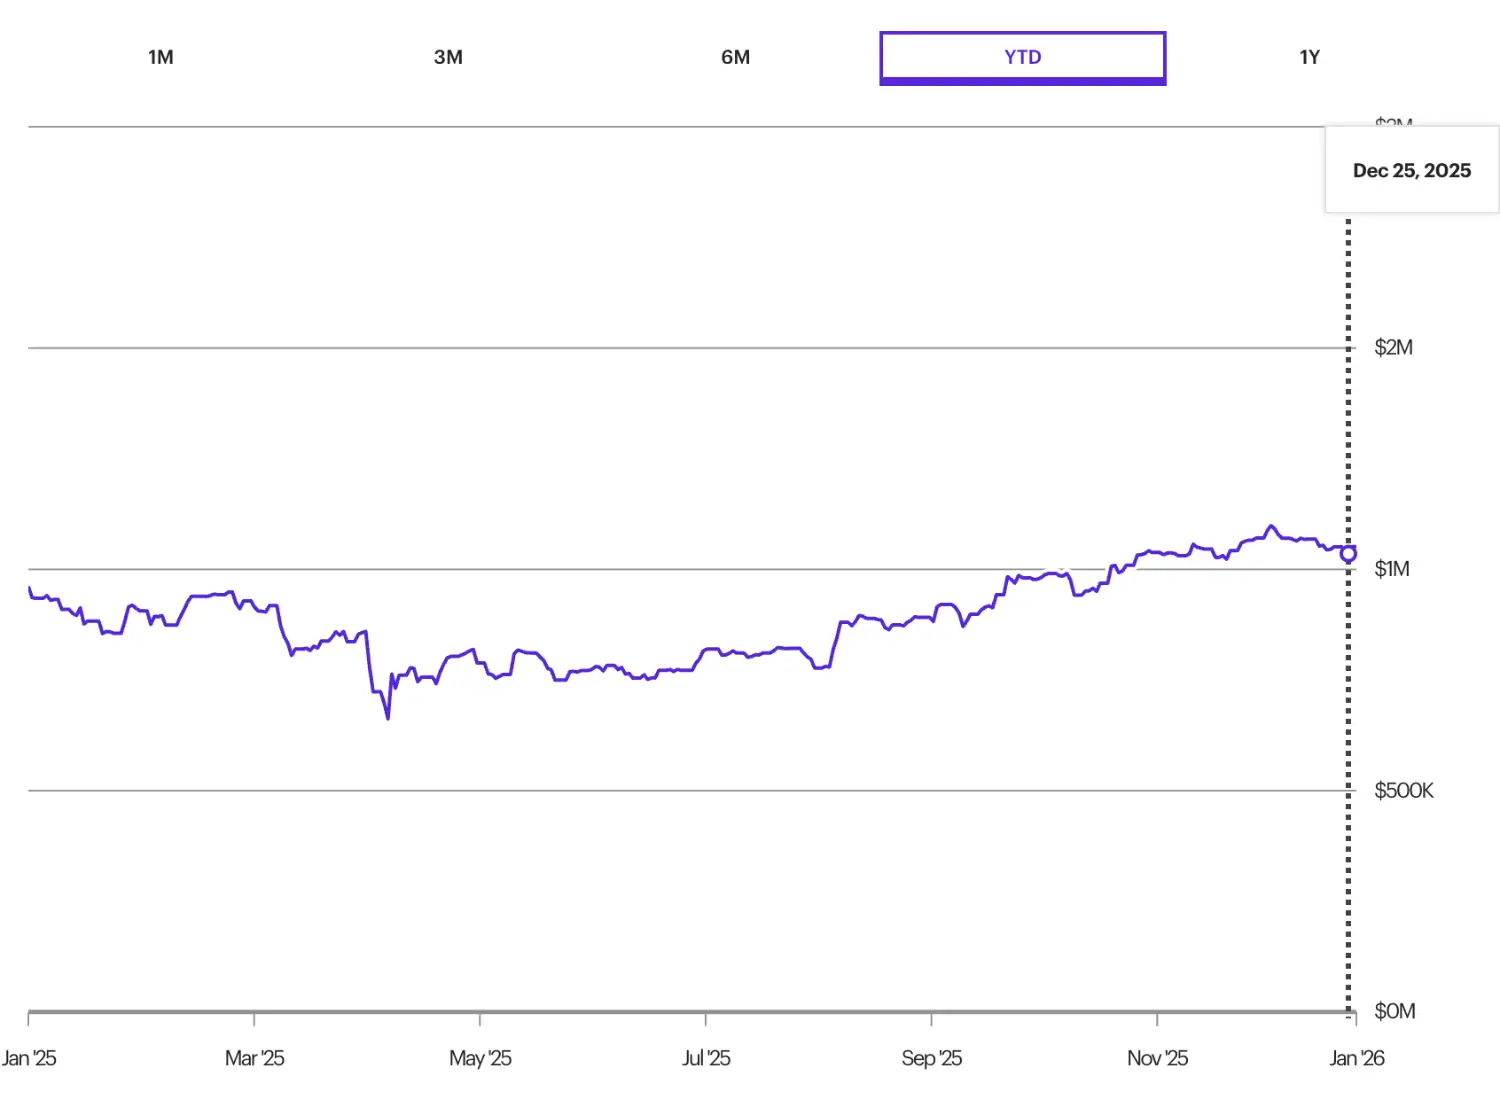
Task: Show the 1Y time range
Action: click(x=1309, y=57)
